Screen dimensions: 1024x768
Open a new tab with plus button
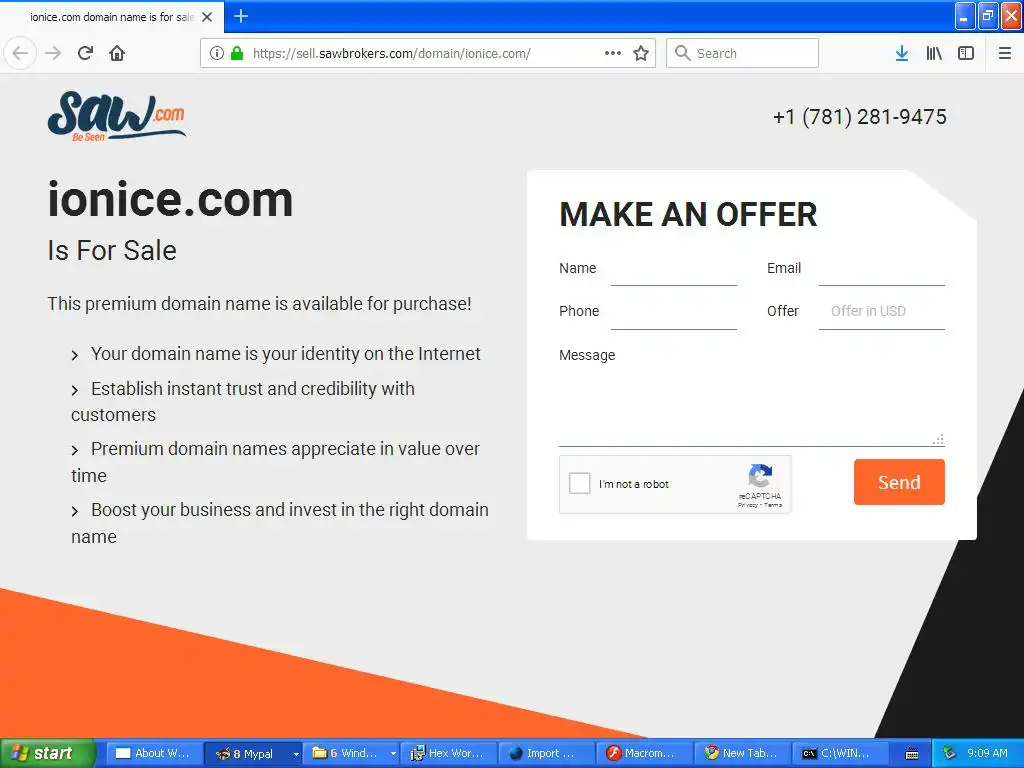click(241, 16)
